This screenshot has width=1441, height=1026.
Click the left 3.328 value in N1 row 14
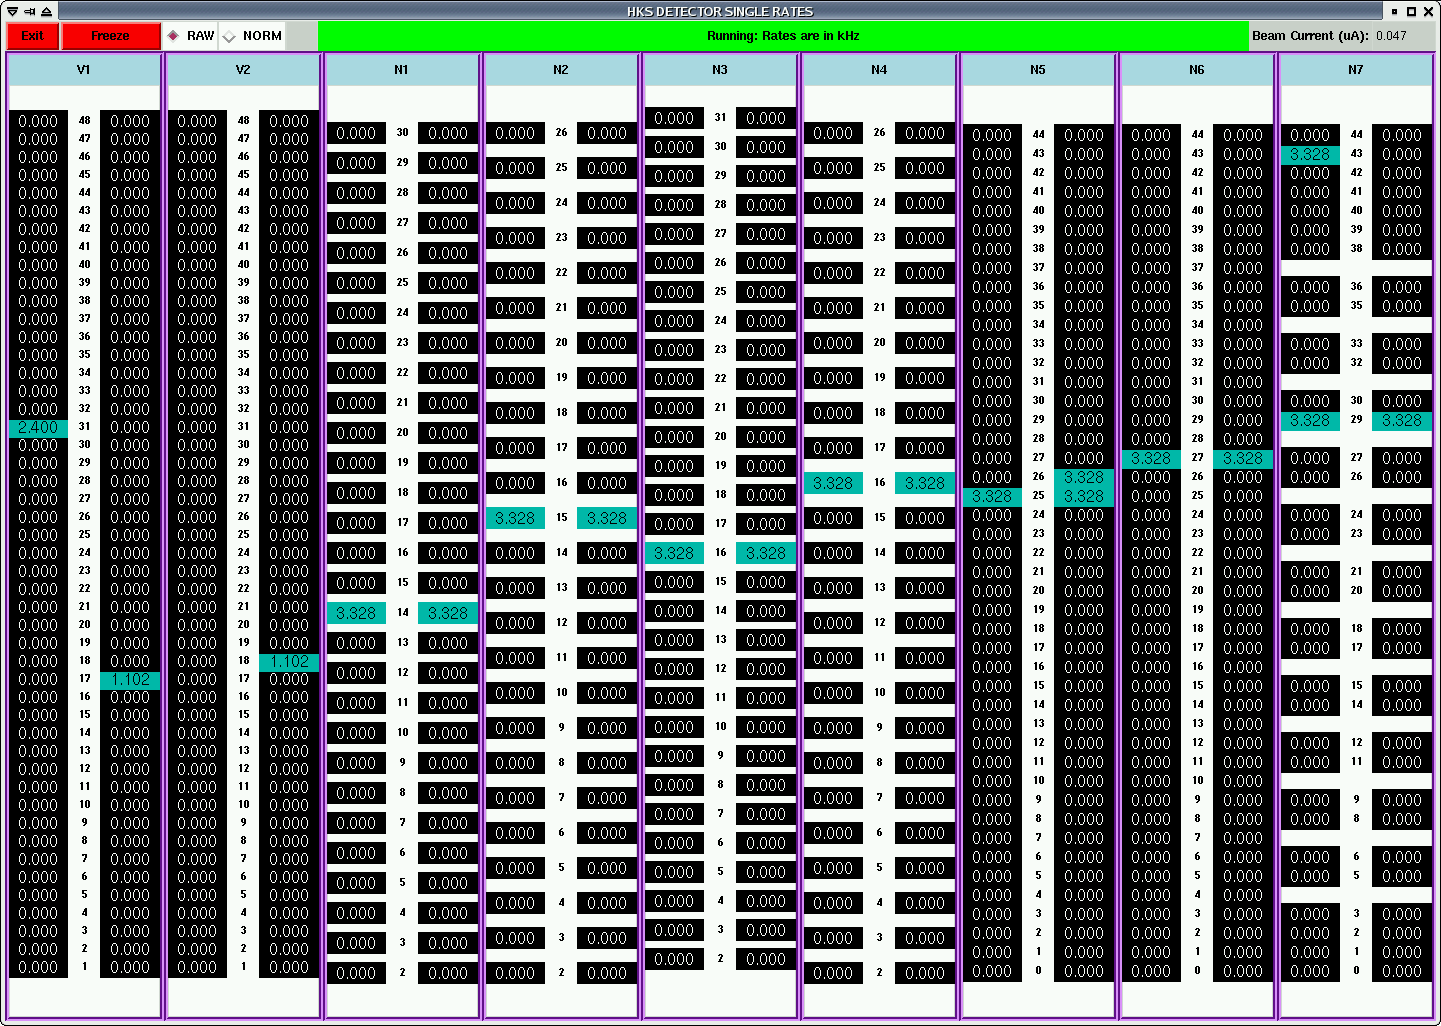pos(356,613)
